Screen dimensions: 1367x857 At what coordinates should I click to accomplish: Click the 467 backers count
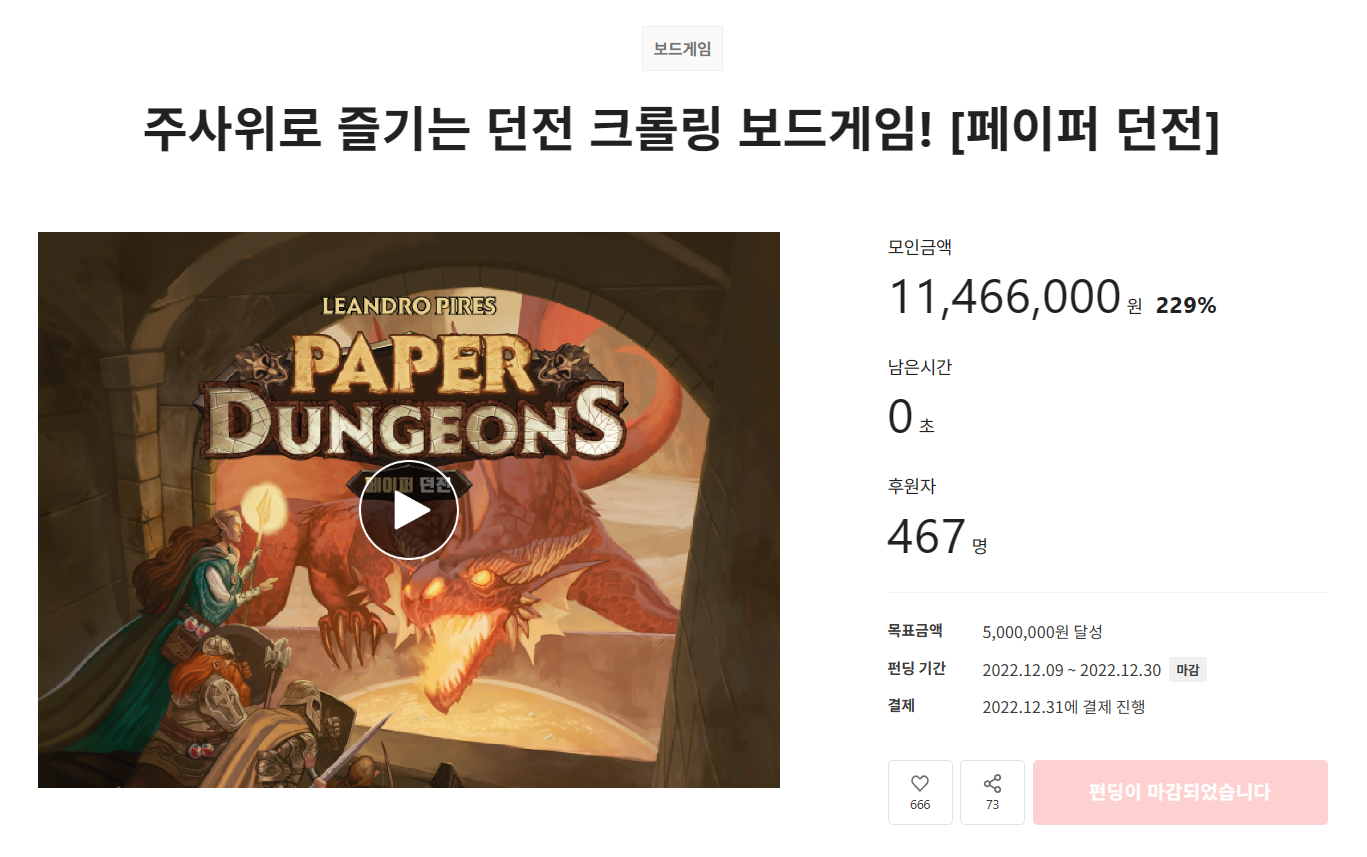click(x=927, y=537)
